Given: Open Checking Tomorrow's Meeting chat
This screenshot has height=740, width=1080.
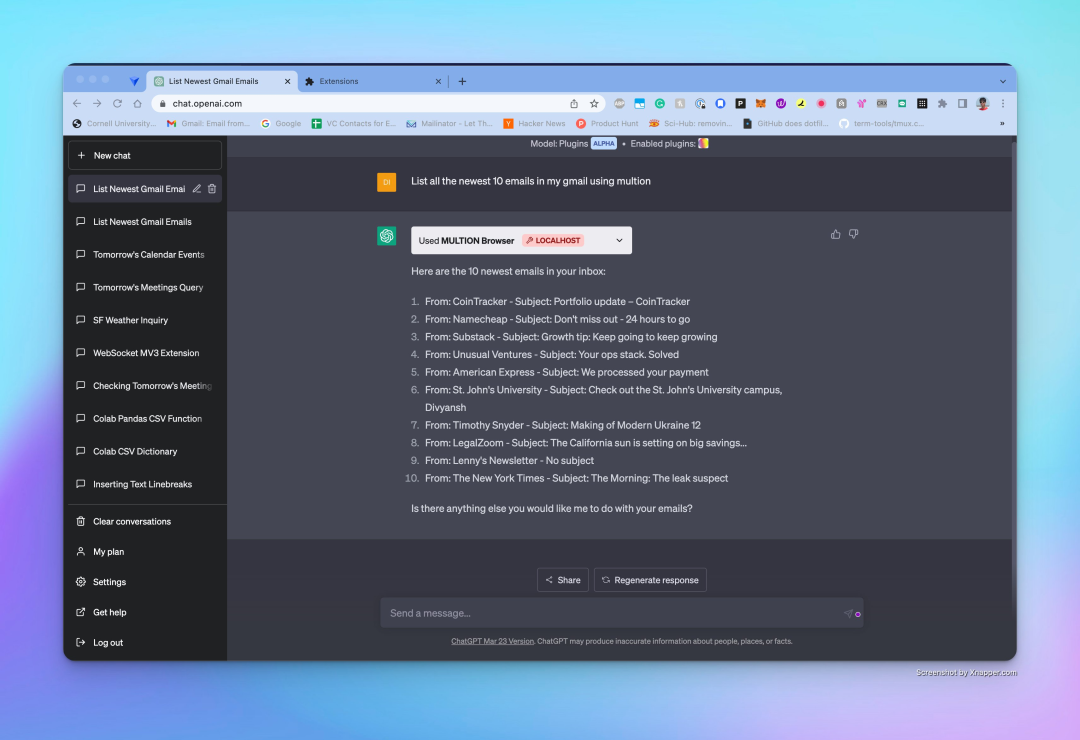Looking at the screenshot, I should coord(145,386).
